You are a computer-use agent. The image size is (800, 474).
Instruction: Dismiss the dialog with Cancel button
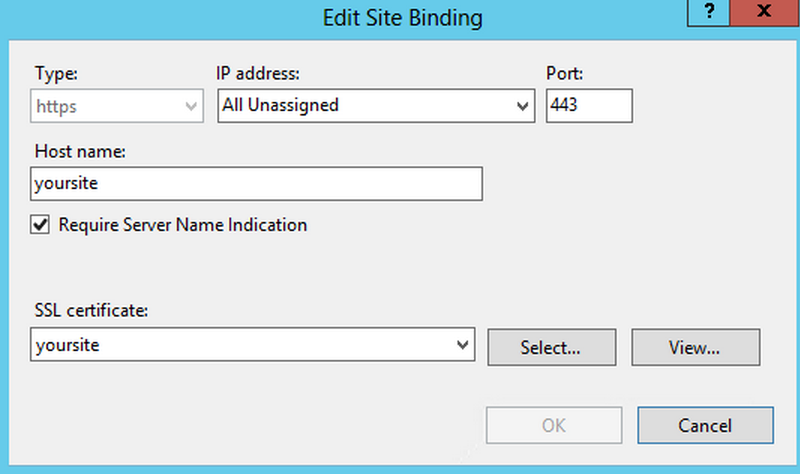705,425
